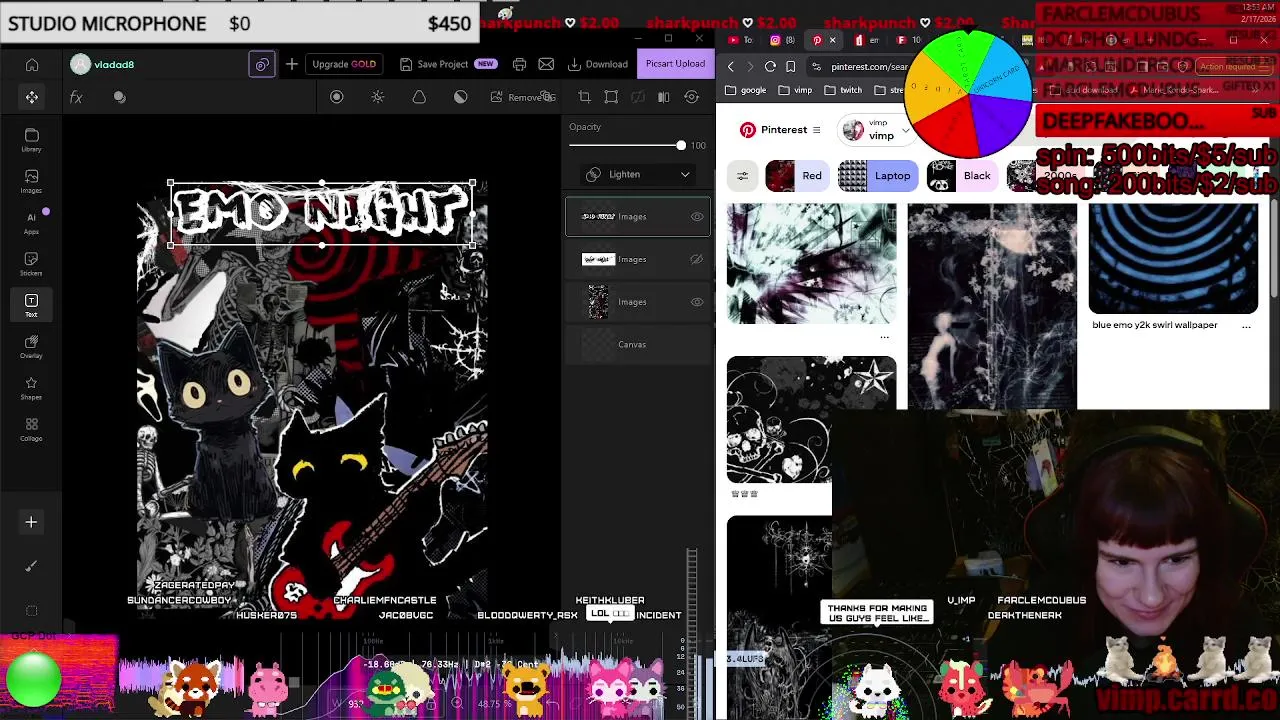
Task: Hide the third Images layer
Action: [697, 302]
